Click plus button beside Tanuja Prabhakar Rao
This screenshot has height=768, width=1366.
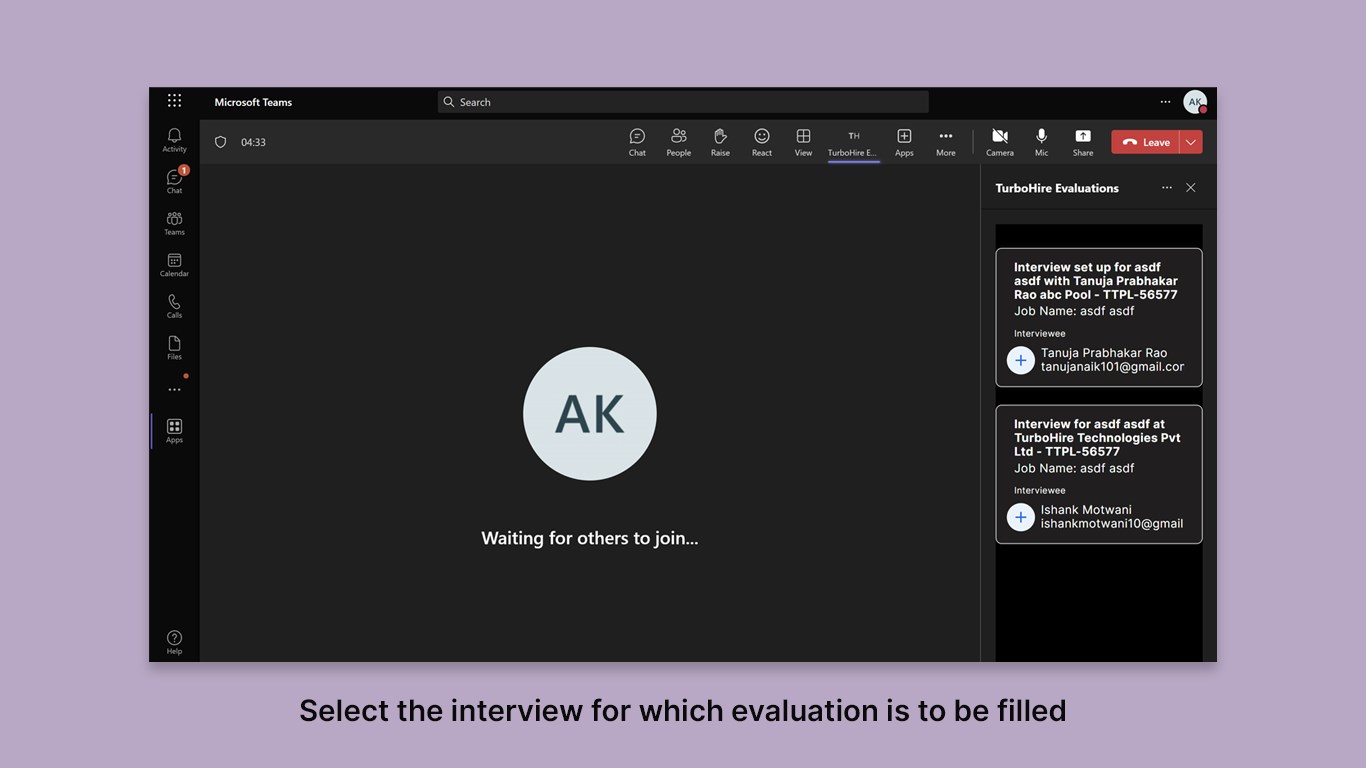coord(1021,360)
